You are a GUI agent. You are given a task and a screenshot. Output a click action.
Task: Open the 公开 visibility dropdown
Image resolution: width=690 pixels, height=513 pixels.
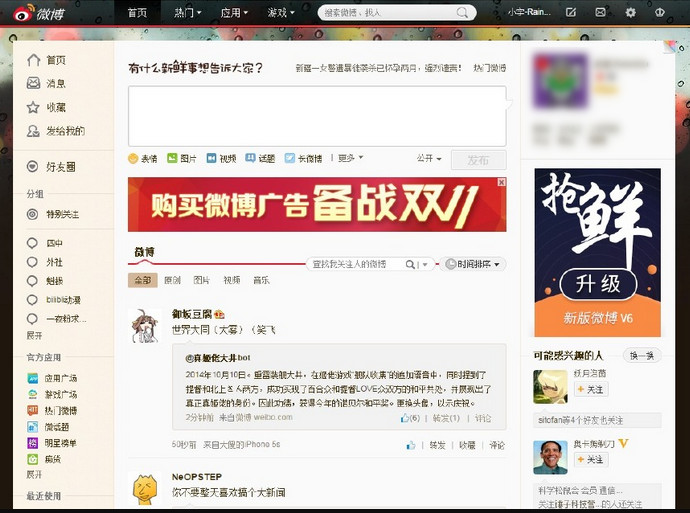429,158
